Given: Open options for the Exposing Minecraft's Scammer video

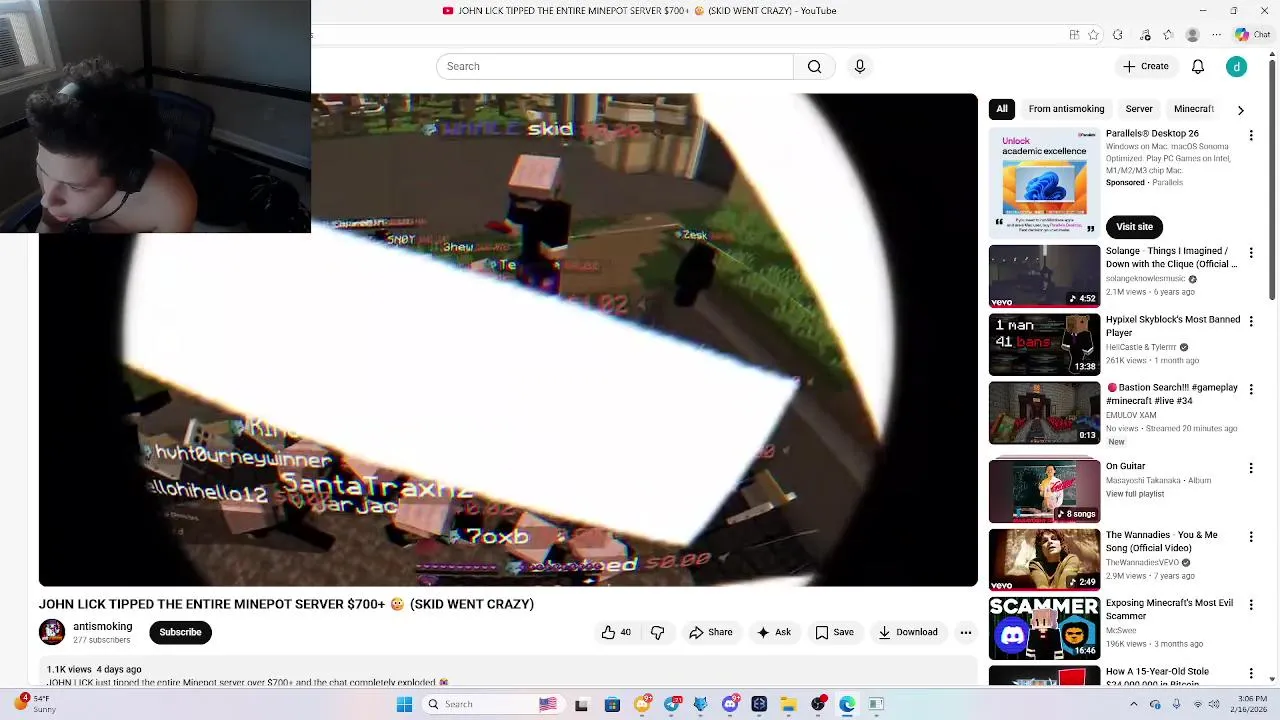Looking at the screenshot, I should coord(1251,604).
